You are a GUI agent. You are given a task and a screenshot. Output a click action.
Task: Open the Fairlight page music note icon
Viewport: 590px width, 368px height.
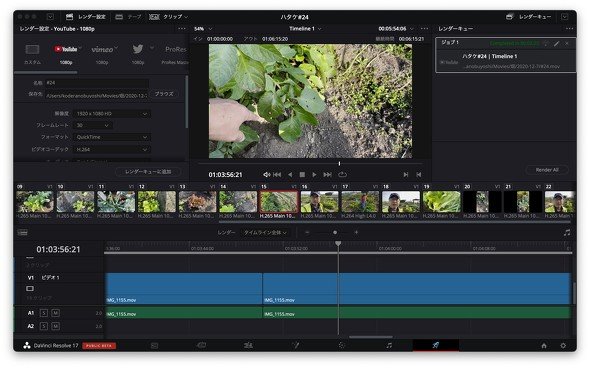[x=389, y=345]
